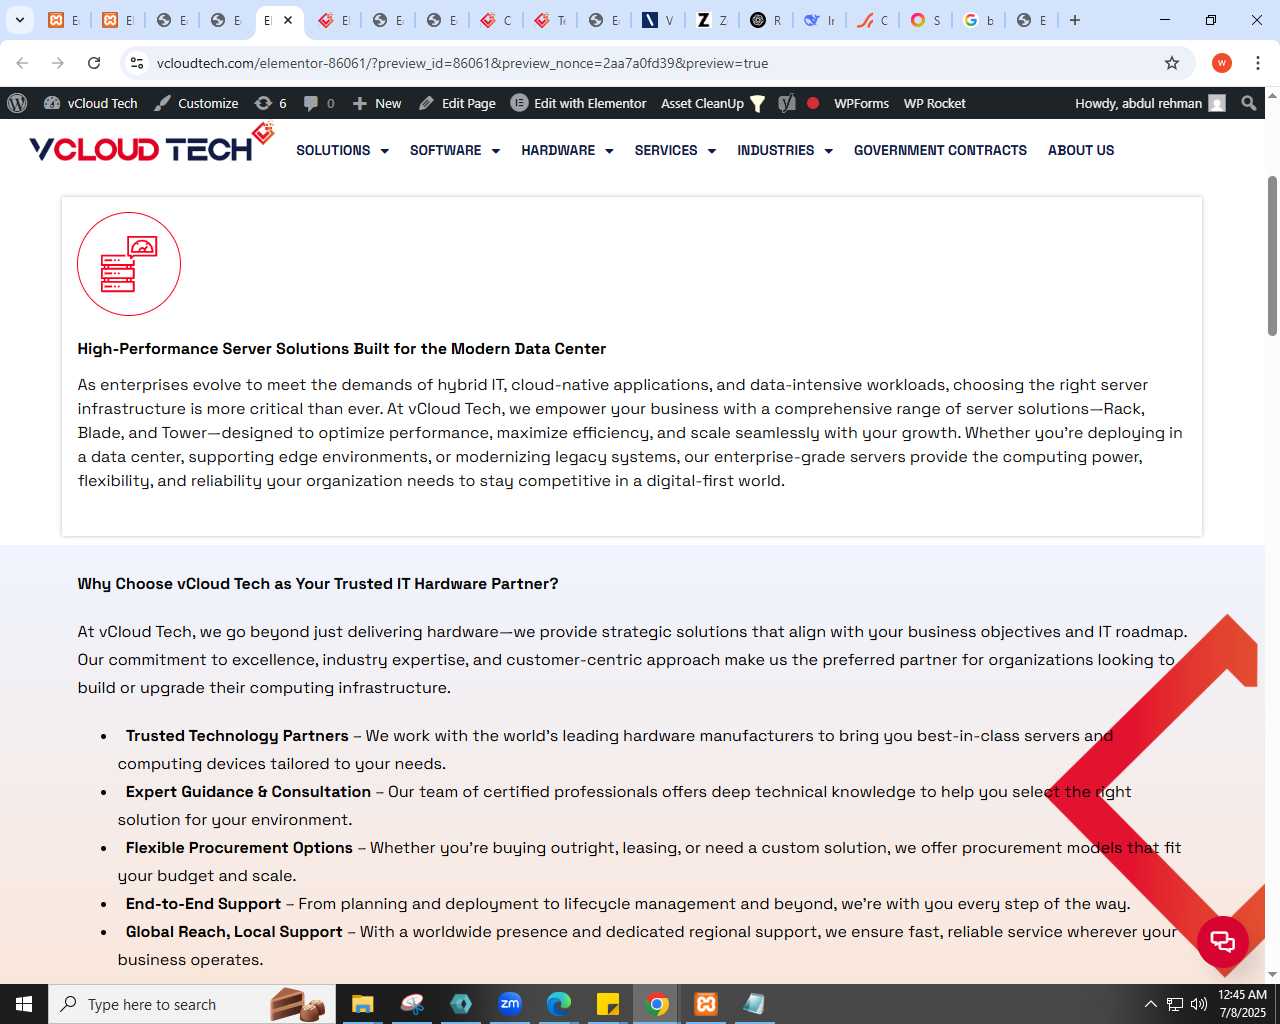1280x1024 pixels.
Task: Click the page vertical scrollbar thumb
Action: [1272, 255]
